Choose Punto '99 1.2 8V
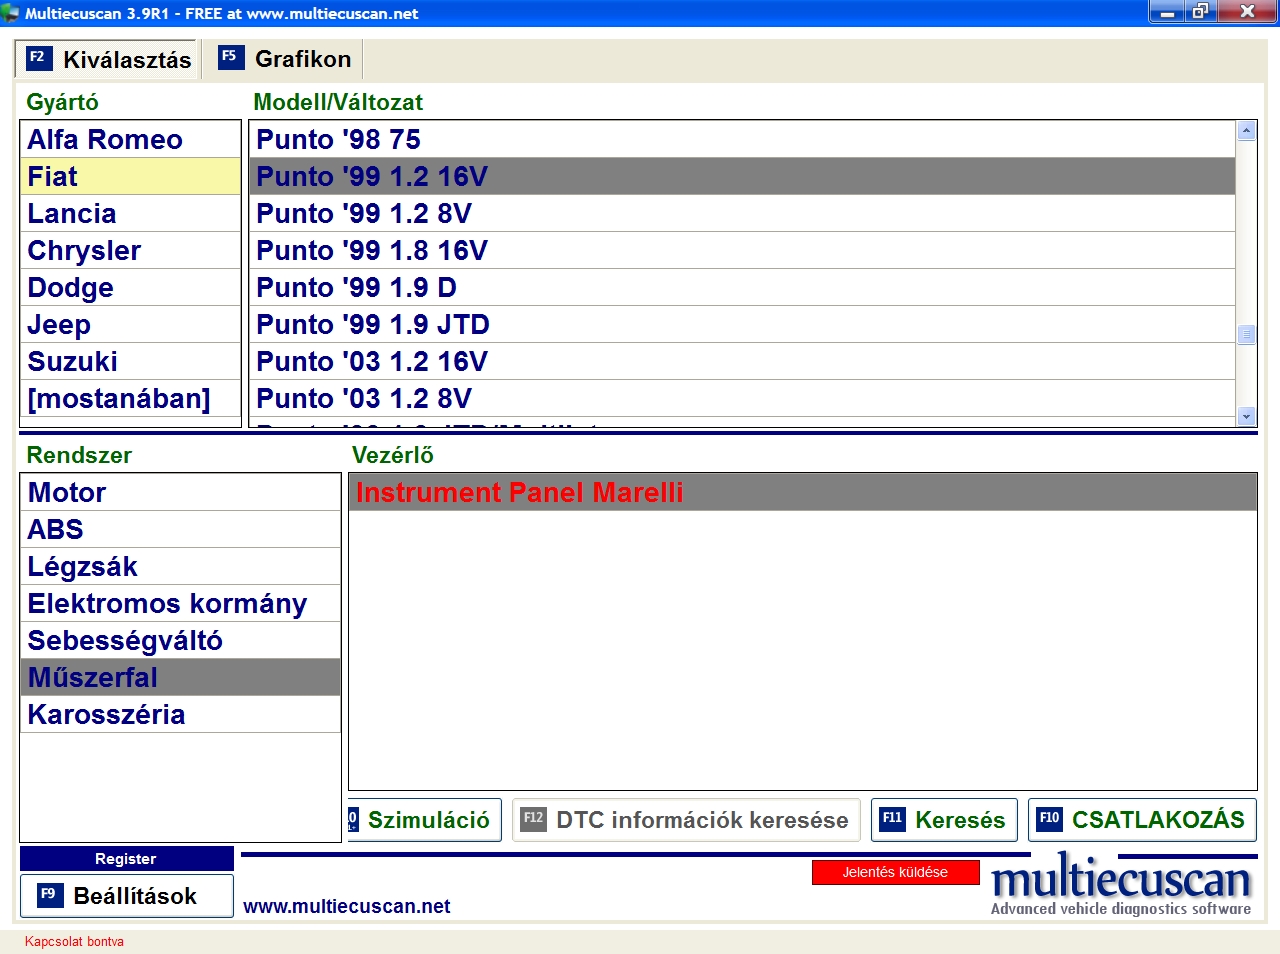 click(742, 213)
